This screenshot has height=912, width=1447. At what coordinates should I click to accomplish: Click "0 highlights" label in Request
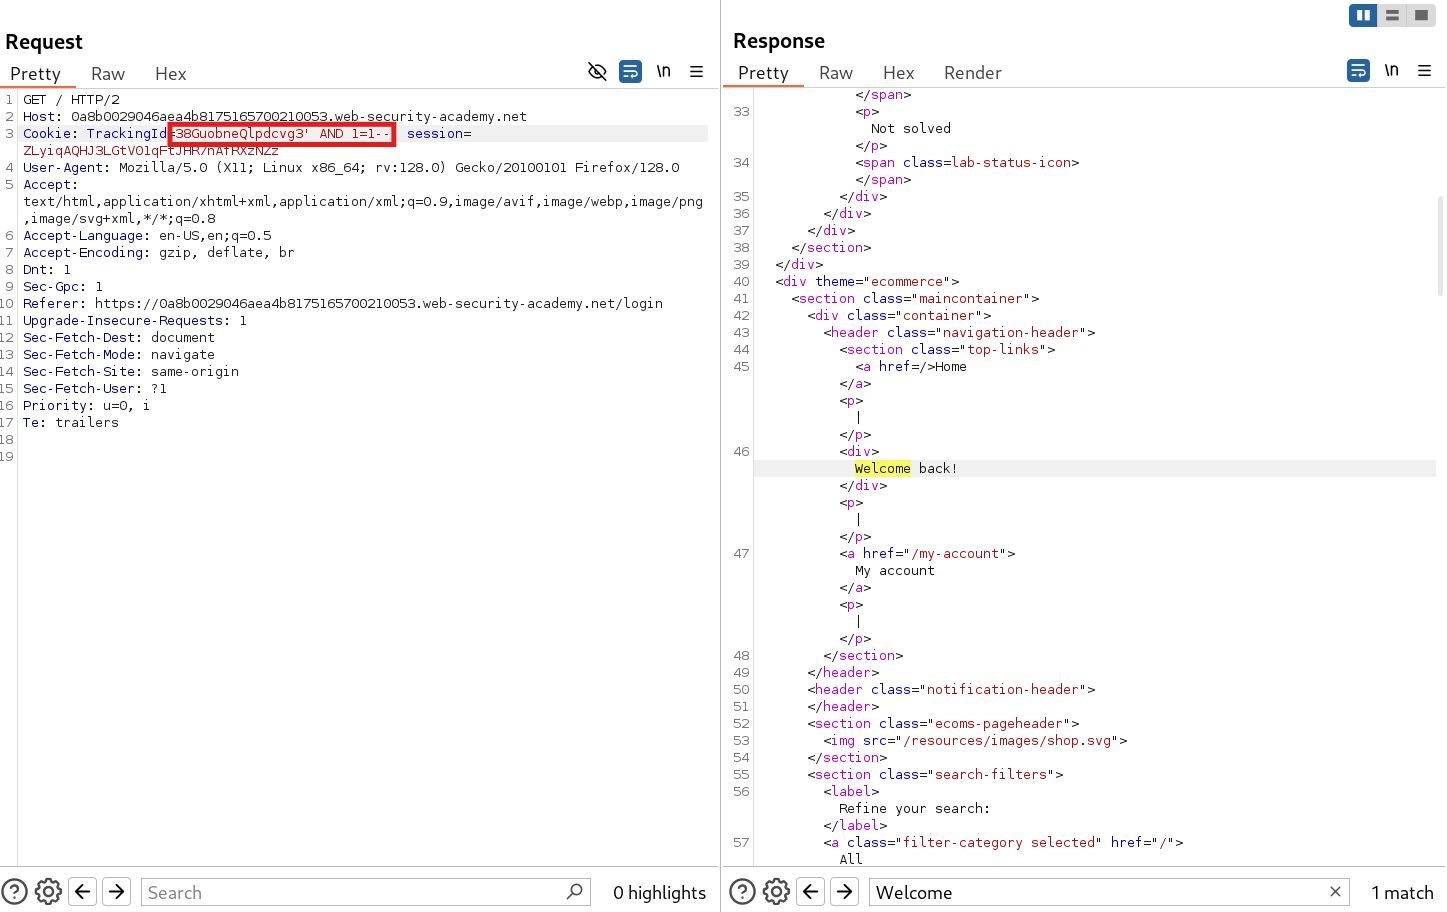click(x=659, y=892)
